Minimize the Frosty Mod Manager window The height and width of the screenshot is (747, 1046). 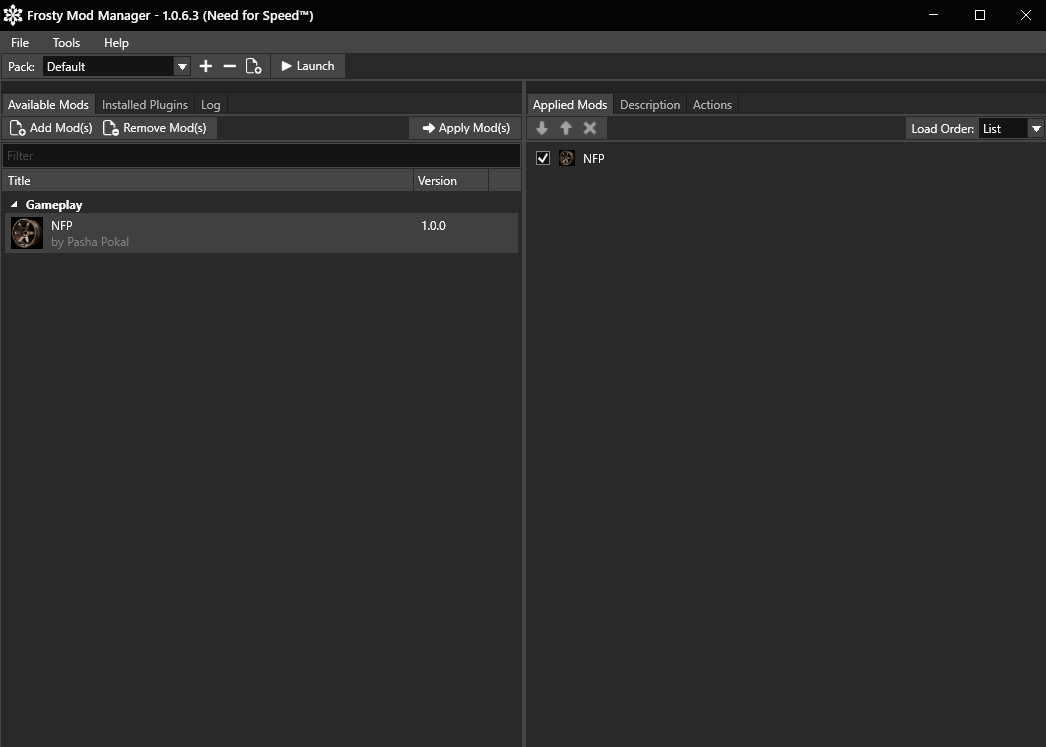point(933,15)
